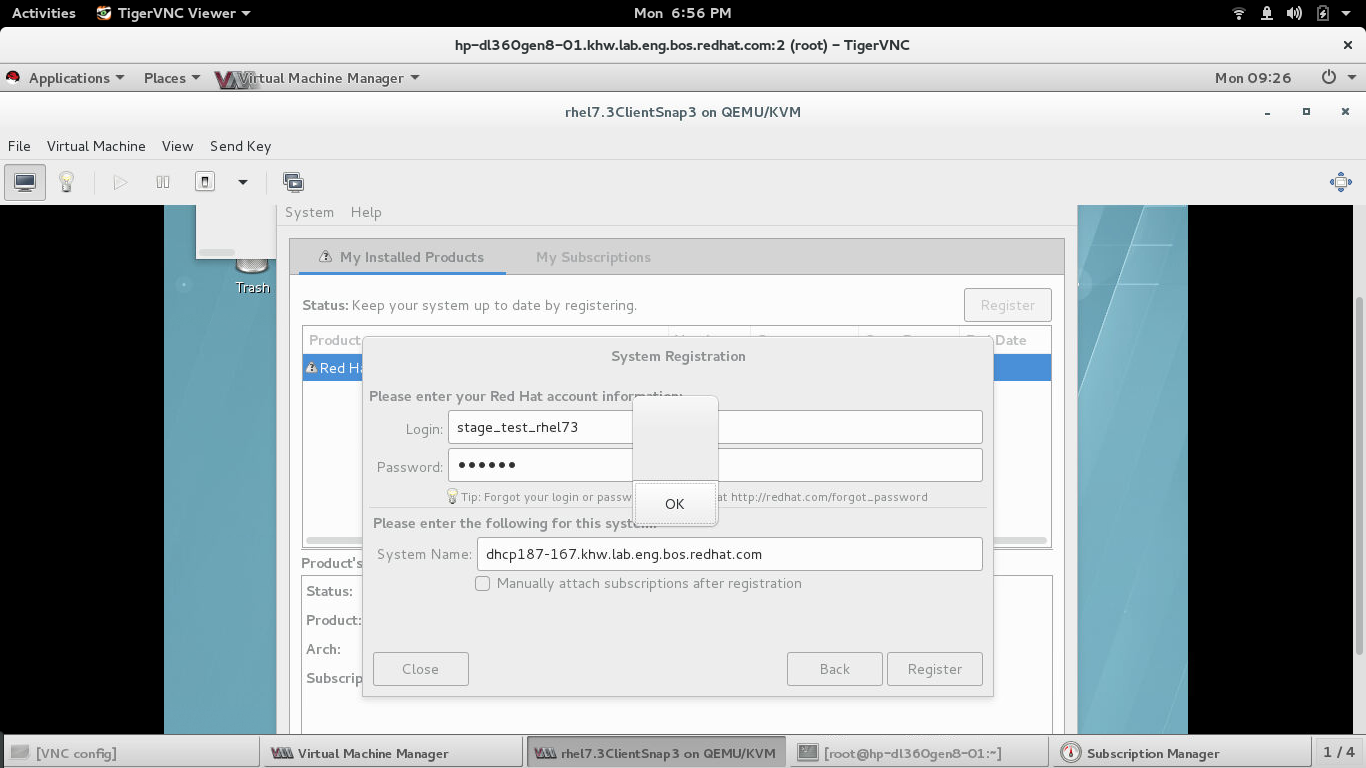The image size is (1366, 768).
Task: Toggle manually attach subscriptions checkbox
Action: (x=483, y=583)
